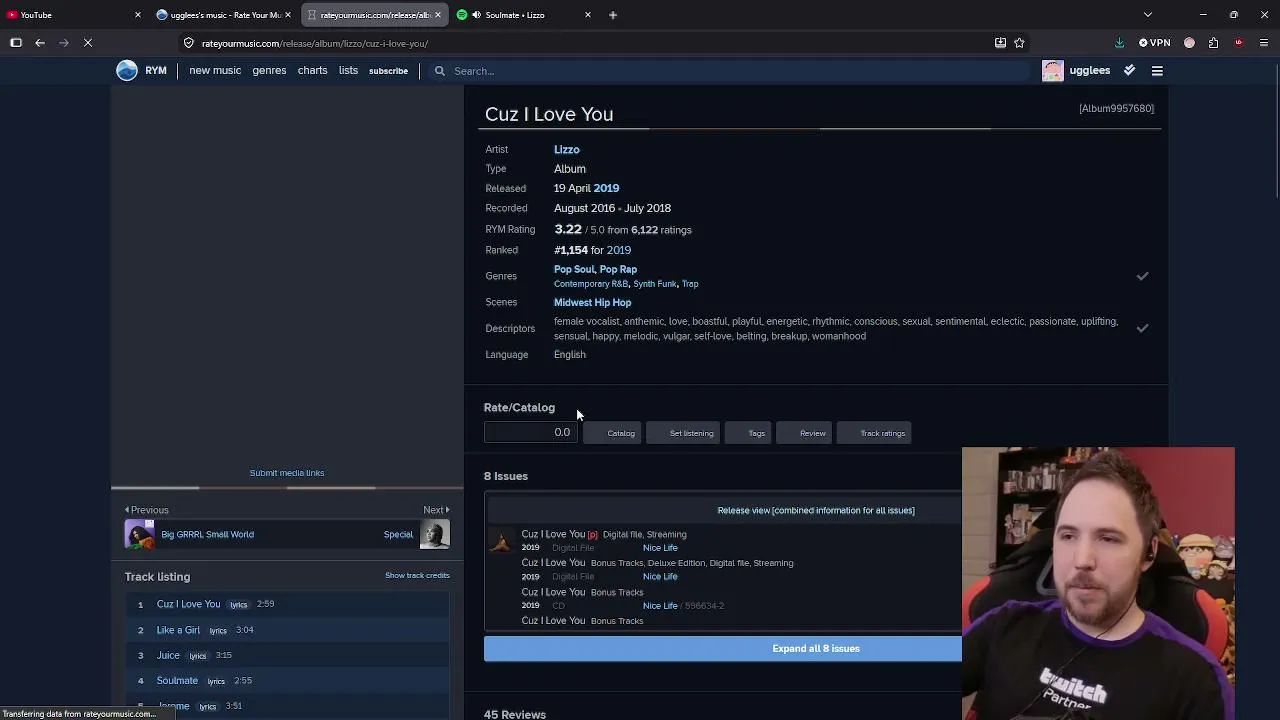Toggle the browser sidebar panel icon
The width and height of the screenshot is (1280, 720).
[16, 43]
